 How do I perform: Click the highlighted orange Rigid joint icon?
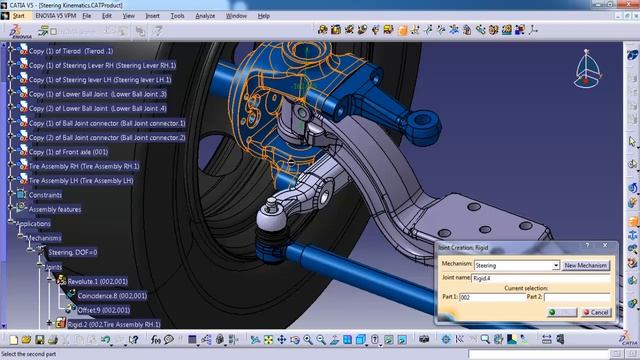402,30
